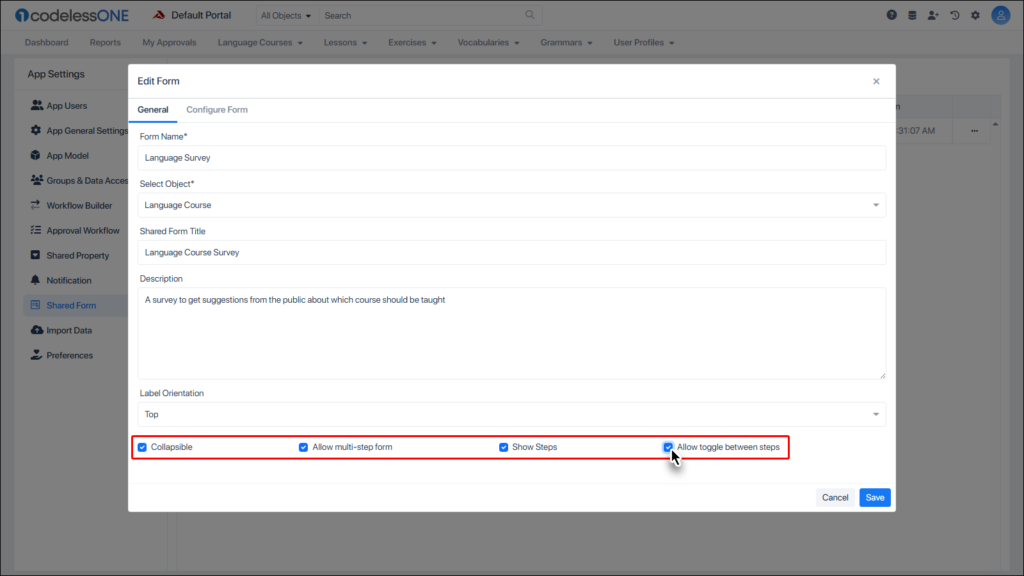Click the Form Name input field
The image size is (1024, 576).
pyautogui.click(x=512, y=157)
